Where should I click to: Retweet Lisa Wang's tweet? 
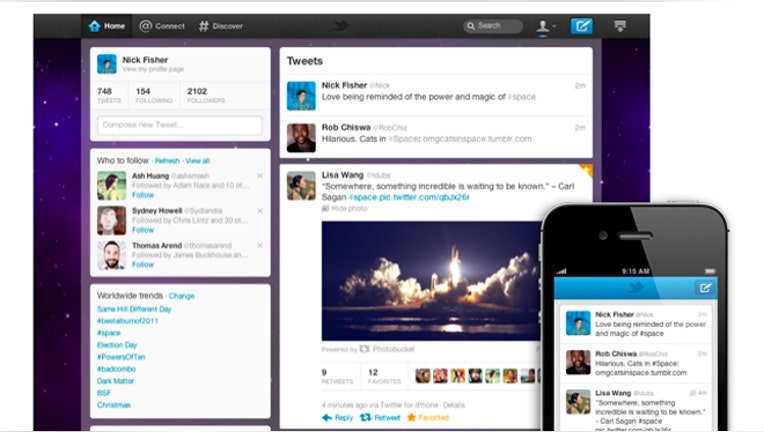(380, 418)
